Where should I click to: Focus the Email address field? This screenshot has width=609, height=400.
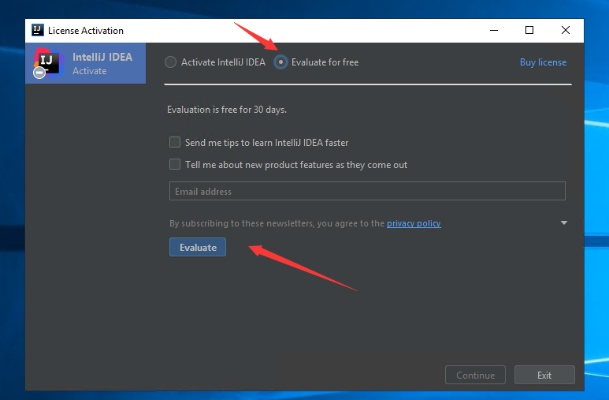pos(367,191)
